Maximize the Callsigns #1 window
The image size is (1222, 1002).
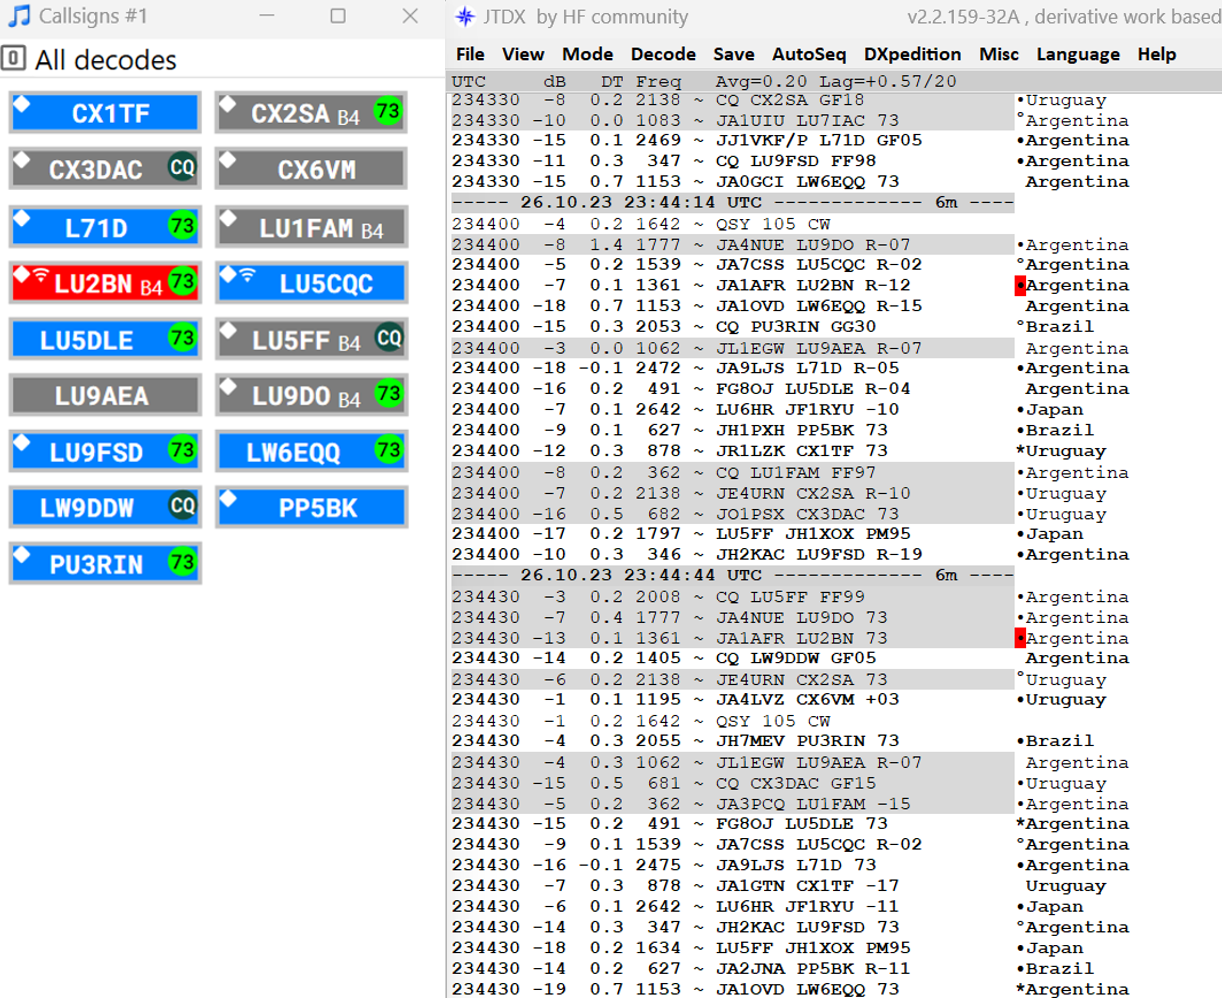coord(338,16)
